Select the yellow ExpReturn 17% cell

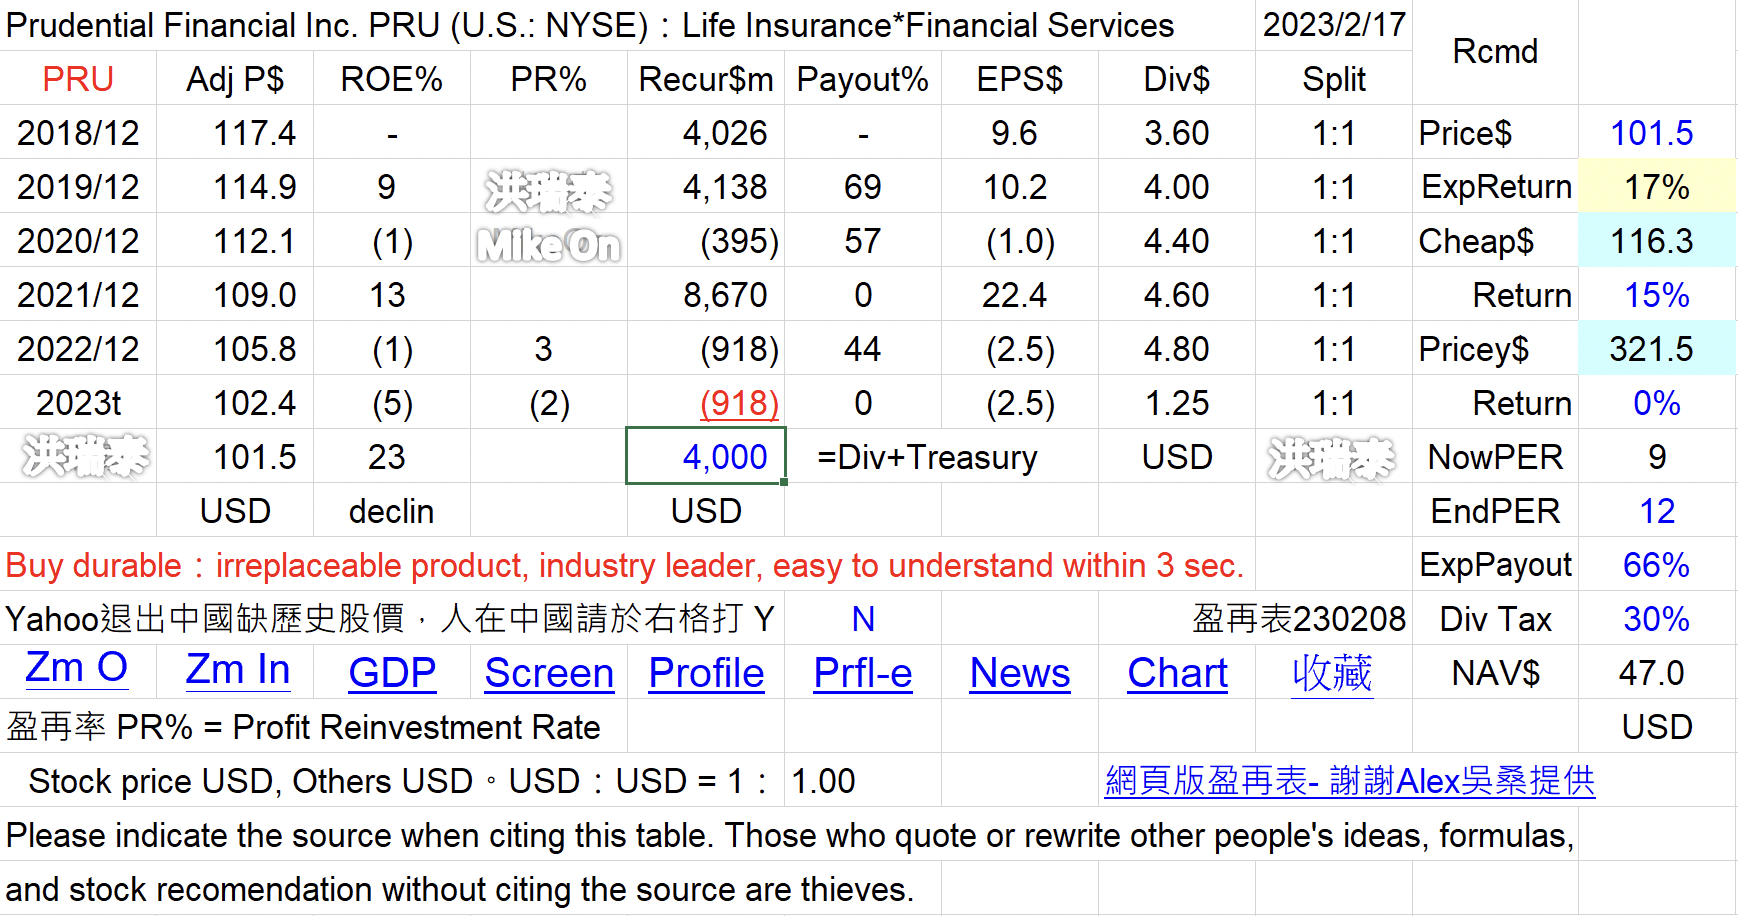pos(1656,187)
